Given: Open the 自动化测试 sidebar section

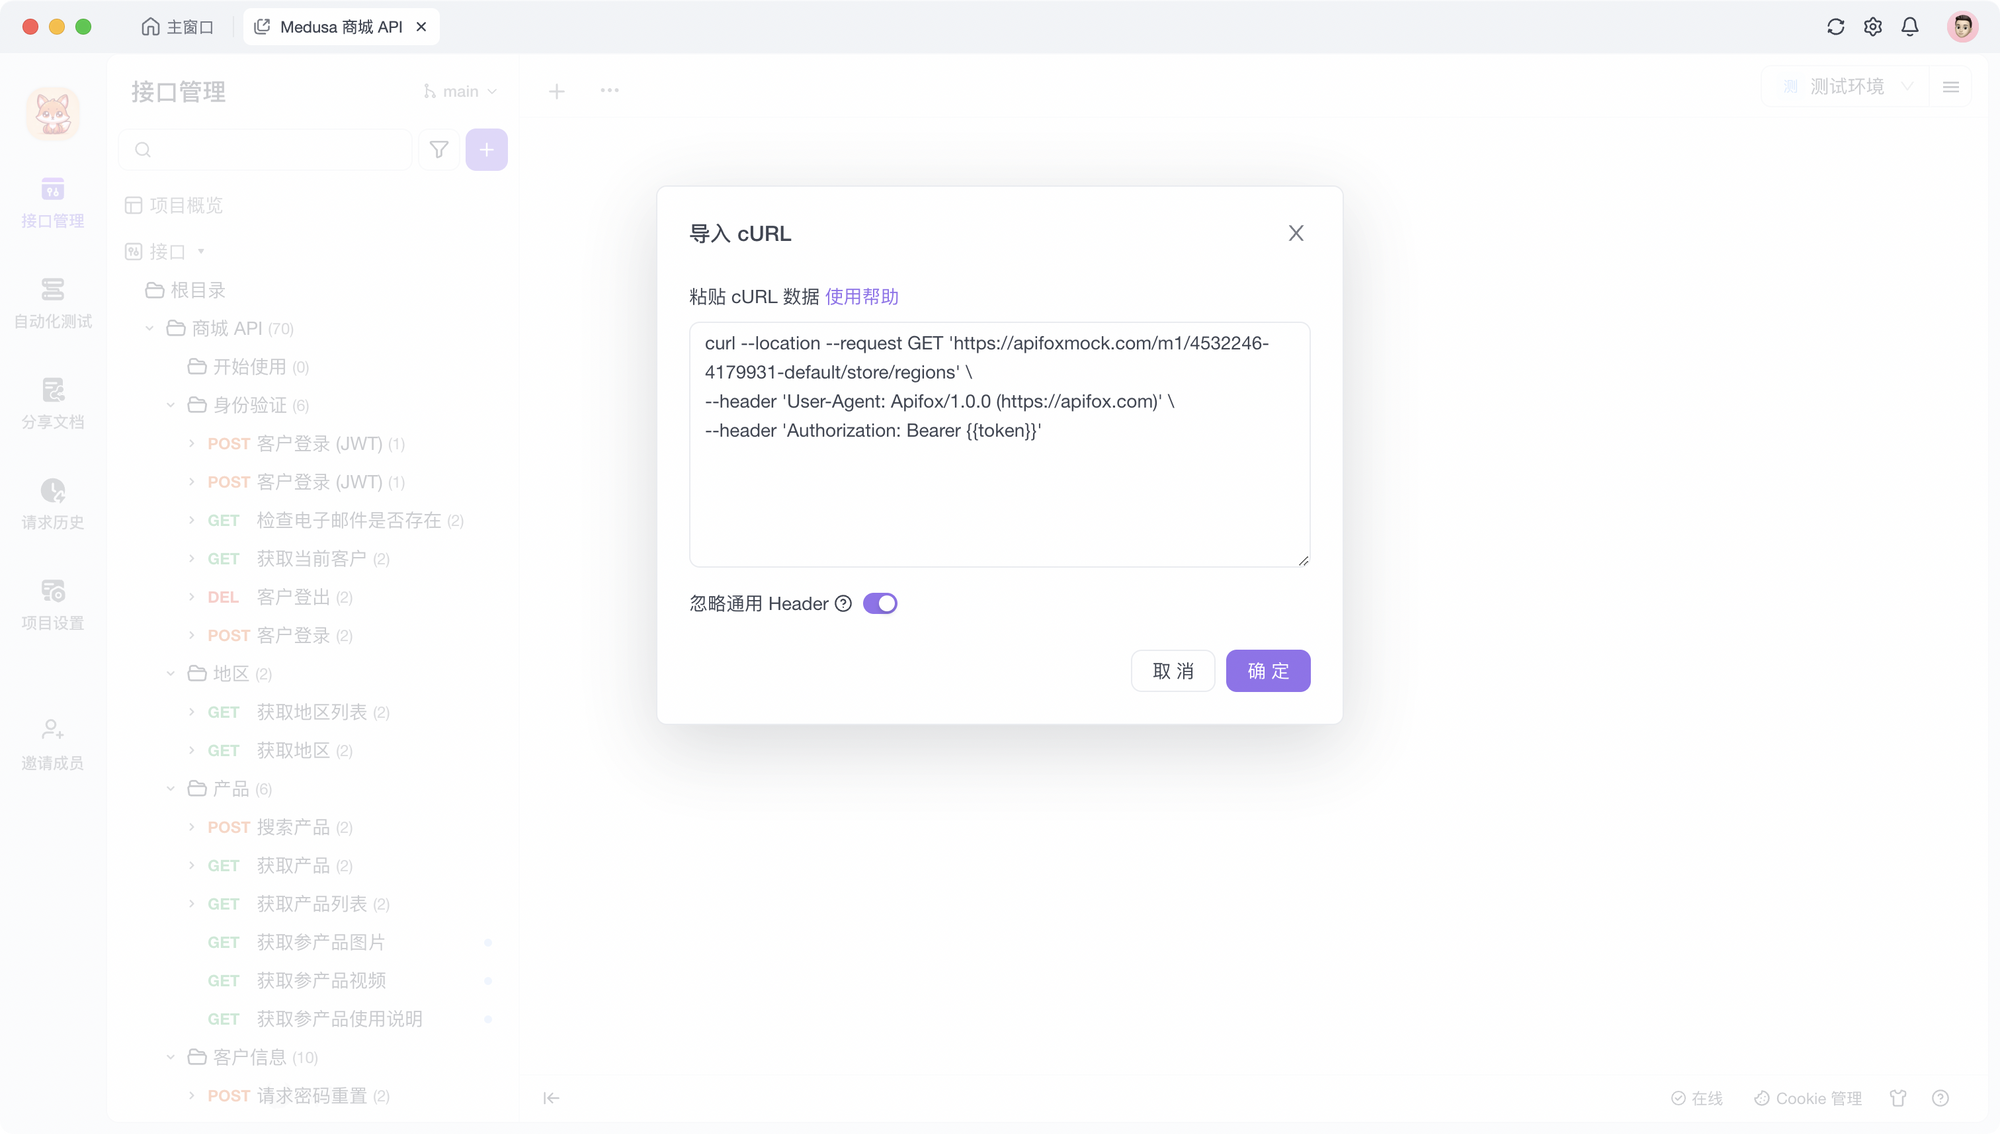Looking at the screenshot, I should pyautogui.click(x=53, y=303).
